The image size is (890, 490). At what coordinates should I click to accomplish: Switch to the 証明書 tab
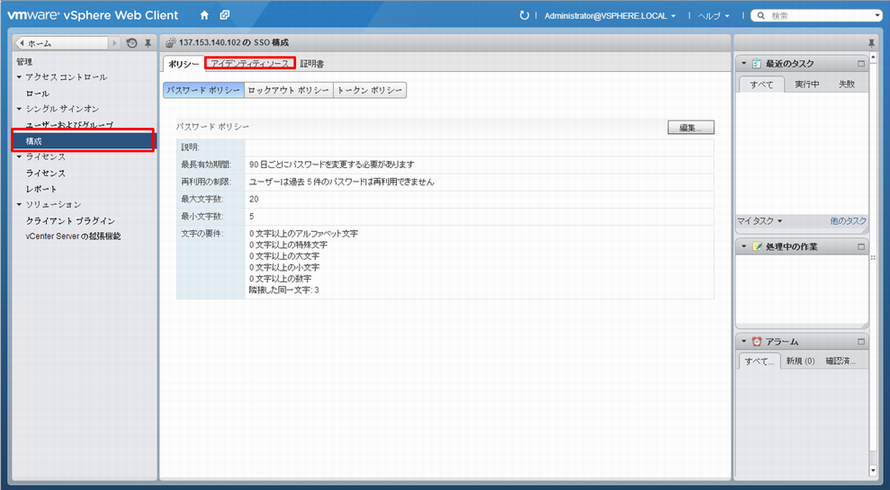coord(312,63)
